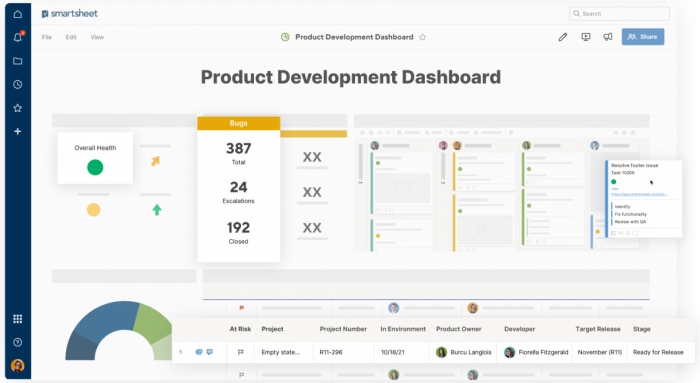Open the Home icon in sidebar

(x=17, y=14)
